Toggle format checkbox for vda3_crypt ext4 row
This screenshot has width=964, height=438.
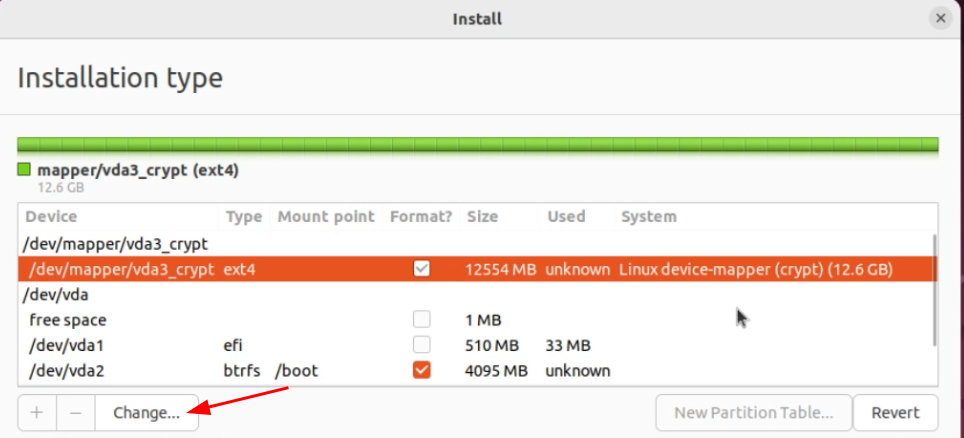pos(422,269)
